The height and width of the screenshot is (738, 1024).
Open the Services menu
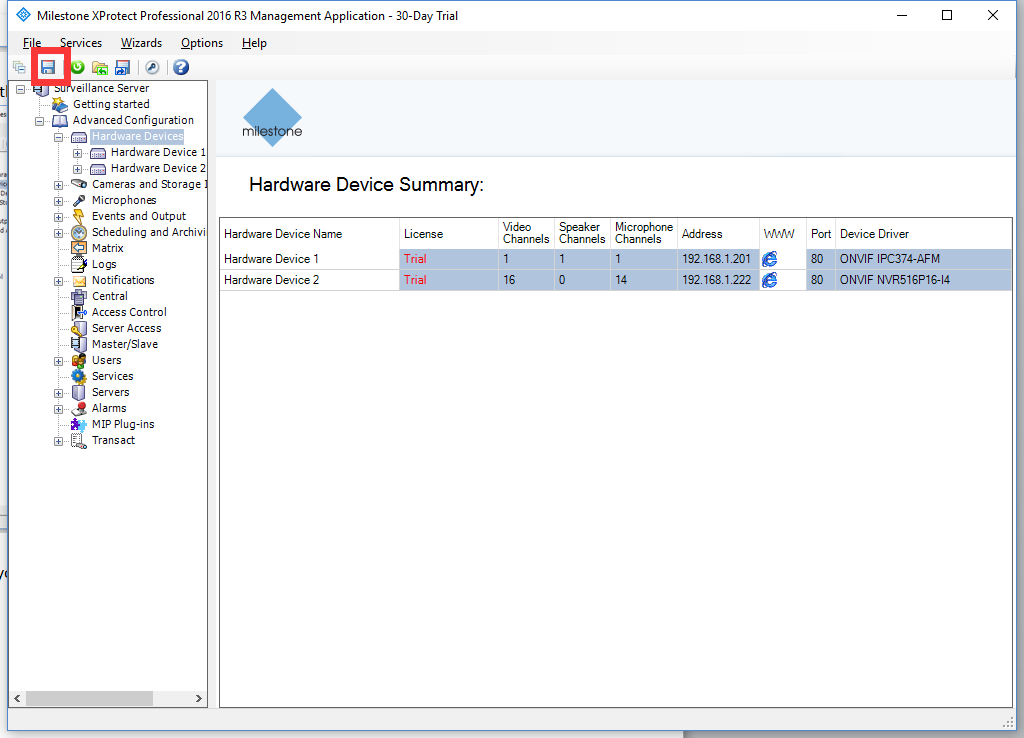coord(81,43)
